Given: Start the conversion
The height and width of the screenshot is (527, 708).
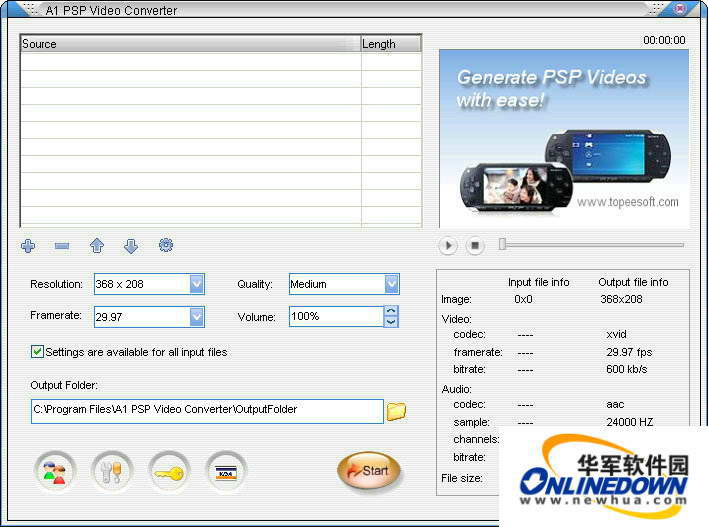Looking at the screenshot, I should 369,471.
